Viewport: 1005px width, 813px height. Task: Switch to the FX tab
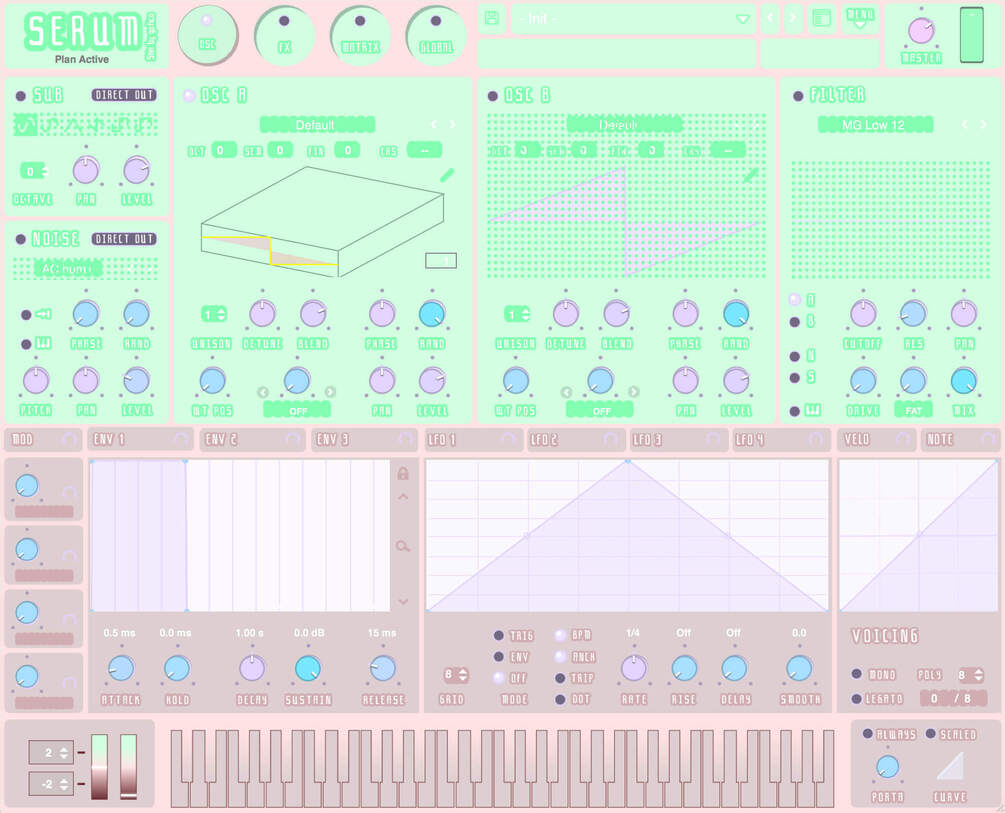284,36
